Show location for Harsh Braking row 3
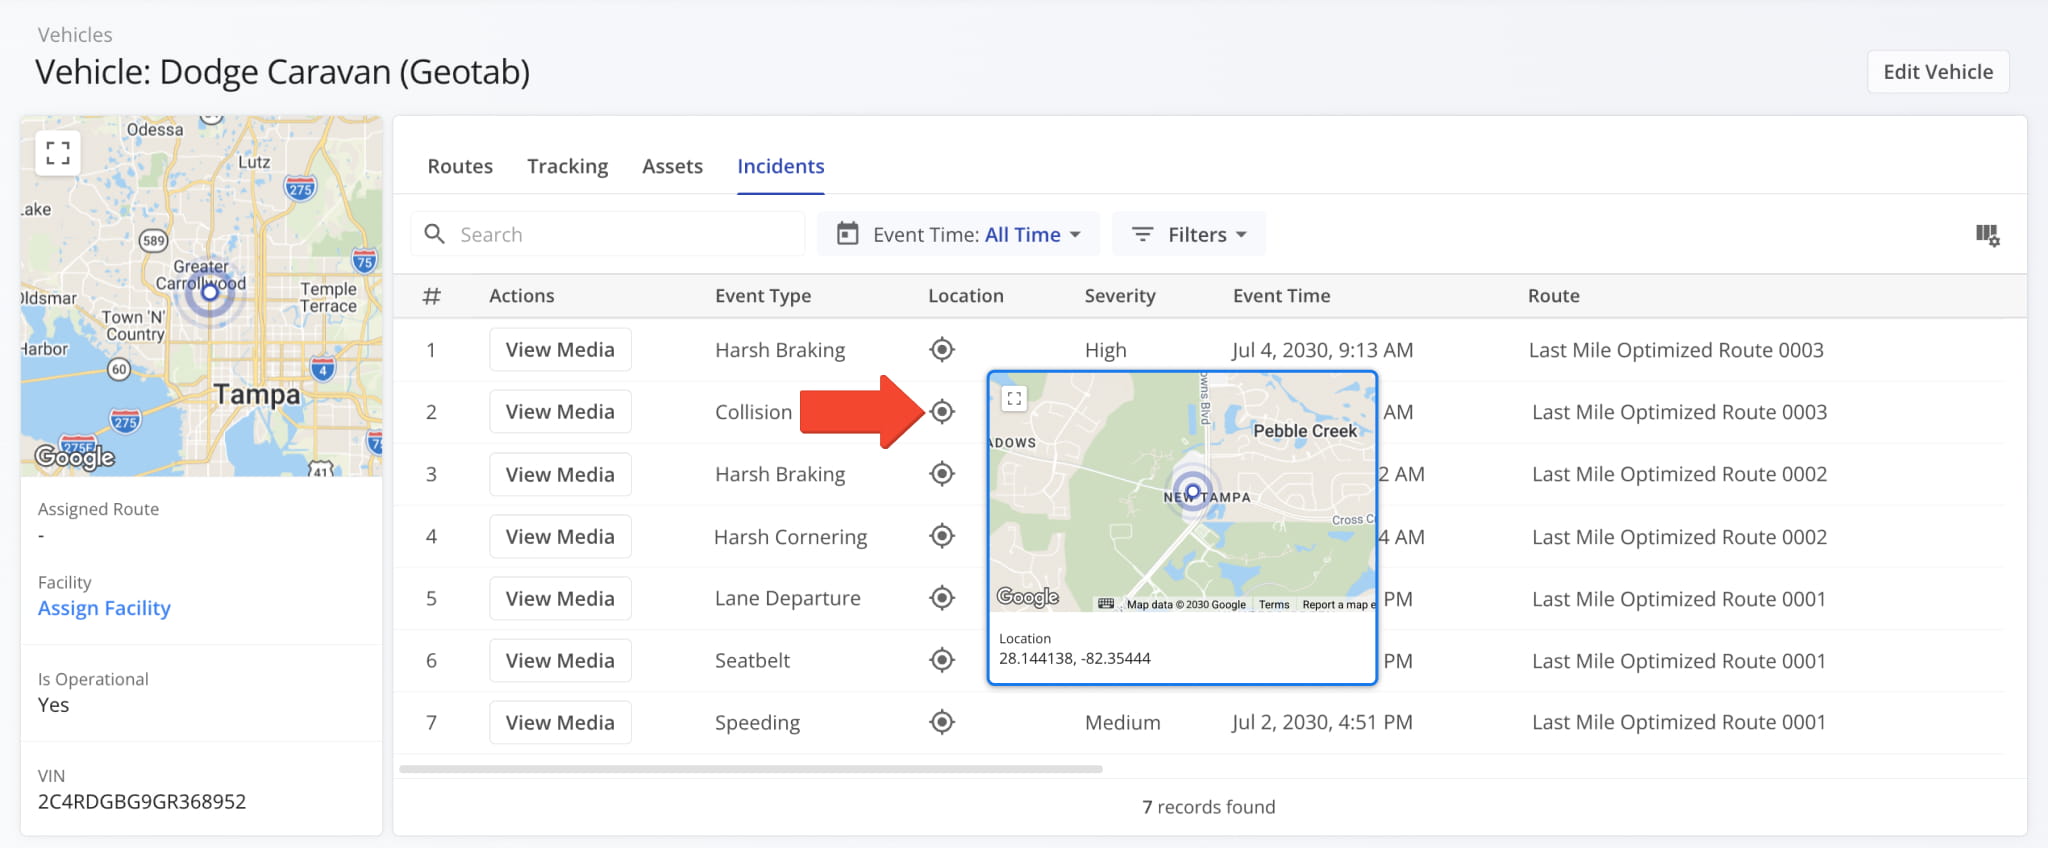The image size is (2048, 848). 942,474
